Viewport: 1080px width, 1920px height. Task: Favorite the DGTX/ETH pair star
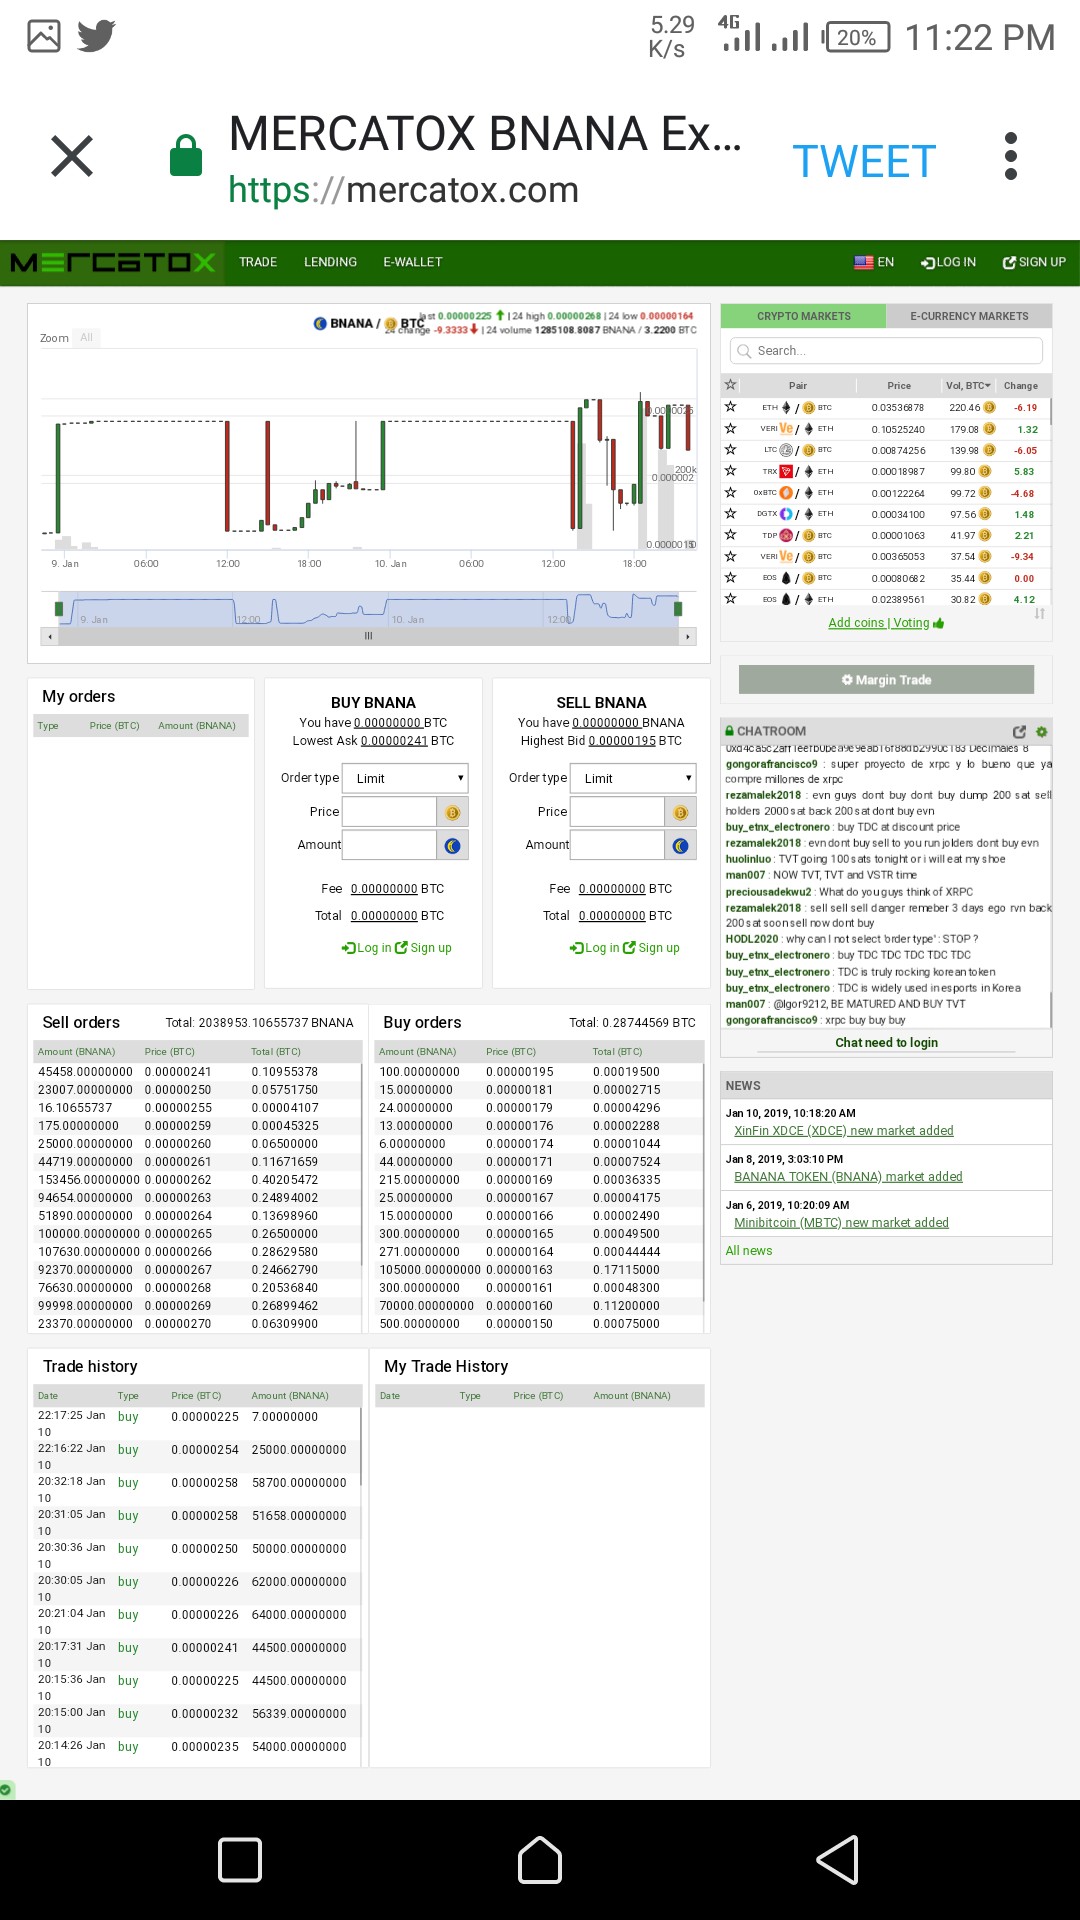[x=731, y=514]
